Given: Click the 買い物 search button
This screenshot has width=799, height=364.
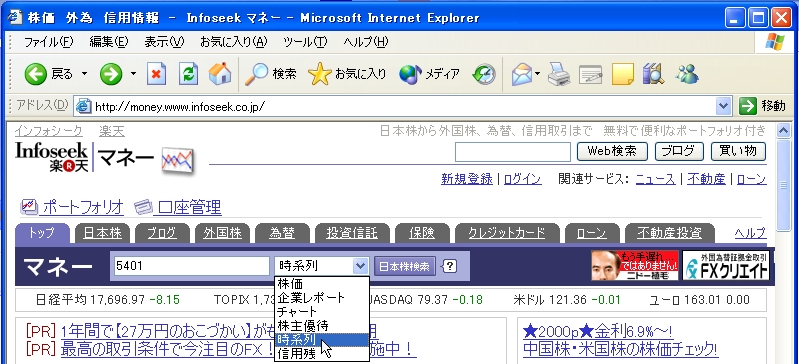Looking at the screenshot, I should (738, 151).
